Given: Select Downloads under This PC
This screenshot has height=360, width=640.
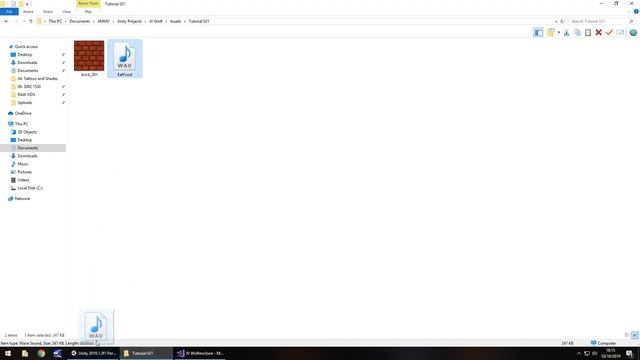Looking at the screenshot, I should [27, 156].
